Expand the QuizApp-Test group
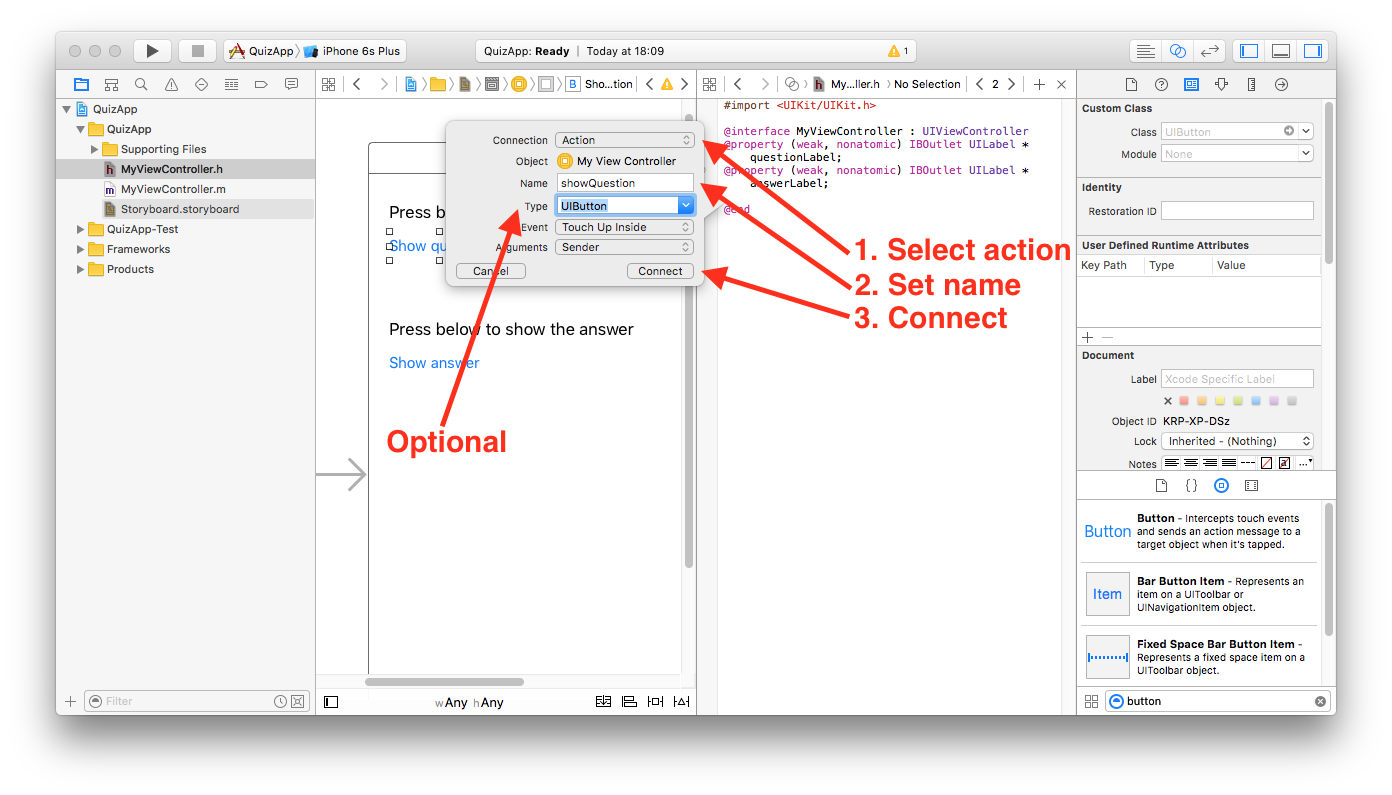This screenshot has width=1392, height=795. (x=81, y=229)
